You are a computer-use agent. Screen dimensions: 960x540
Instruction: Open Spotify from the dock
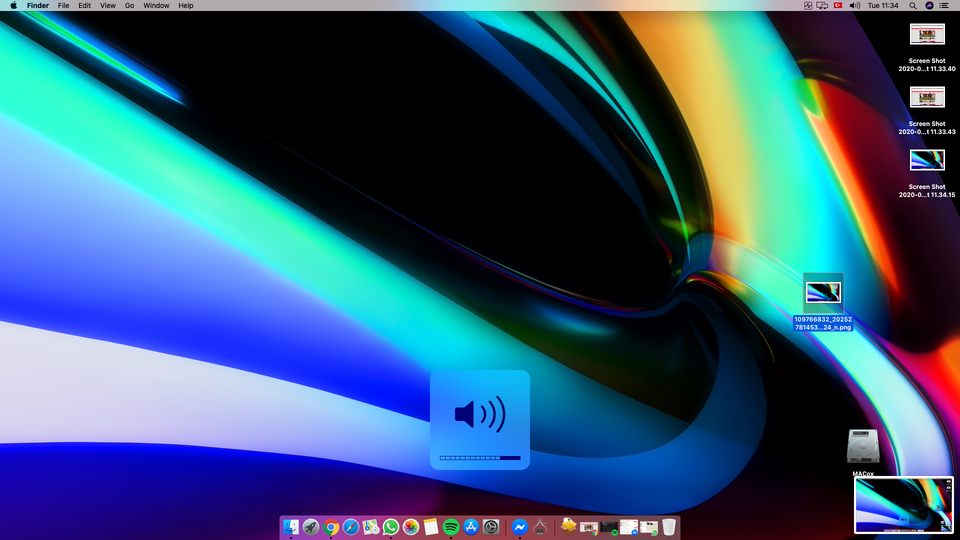pos(451,527)
